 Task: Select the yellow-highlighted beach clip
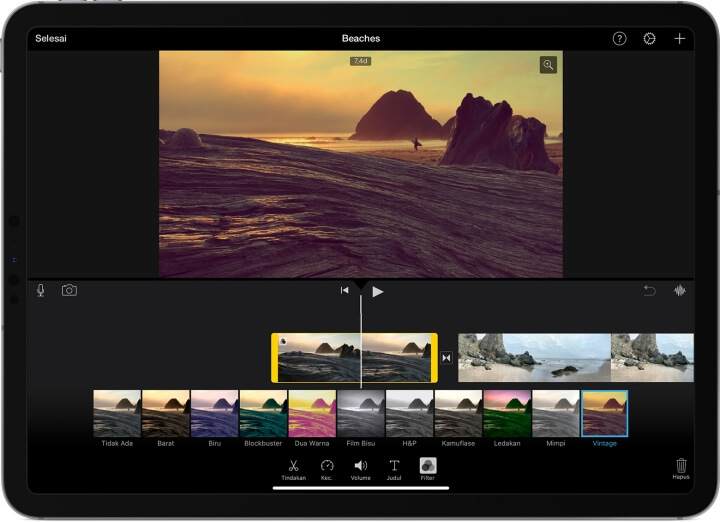point(354,358)
